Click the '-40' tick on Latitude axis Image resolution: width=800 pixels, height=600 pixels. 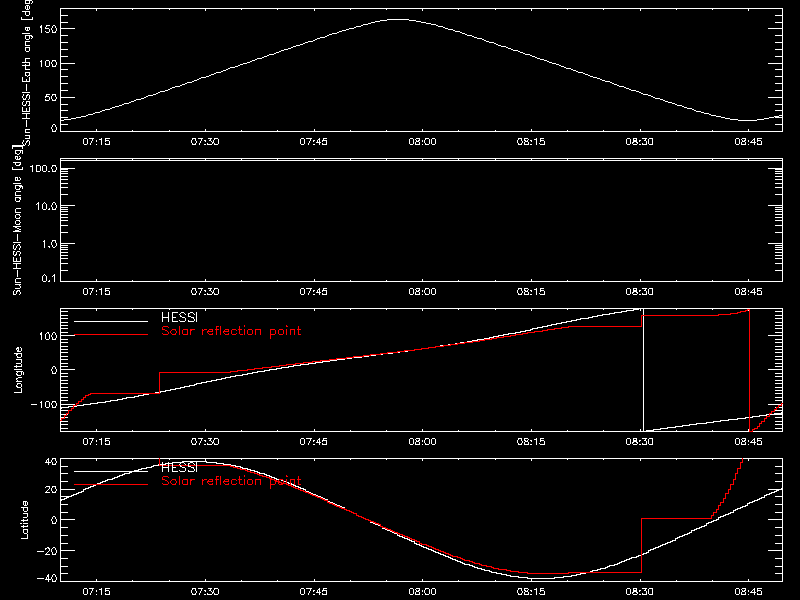tap(47, 579)
